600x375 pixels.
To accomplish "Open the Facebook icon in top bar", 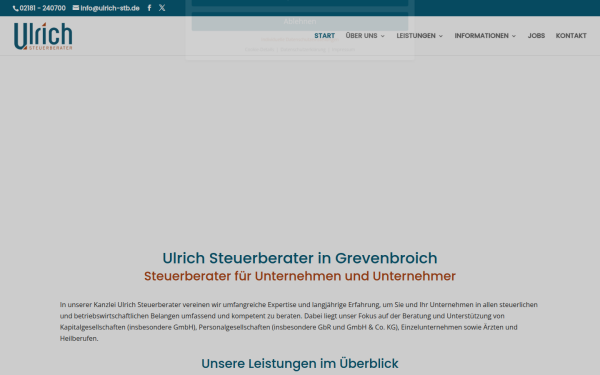I will [149, 8].
